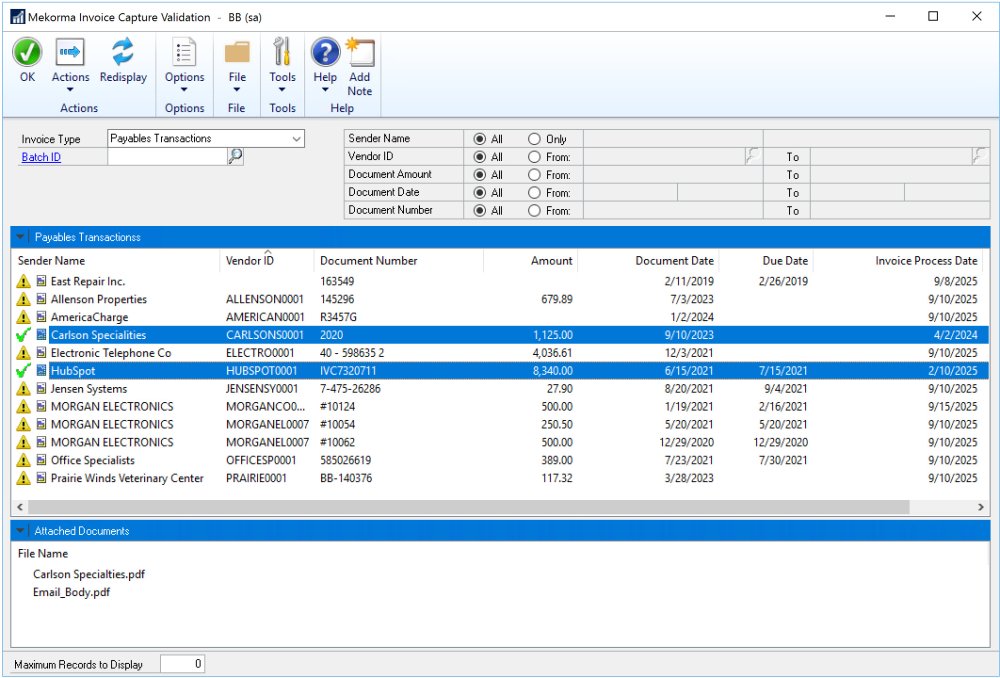
Task: Click warning icon beside East Repair Inc.
Action: pyautogui.click(x=24, y=282)
